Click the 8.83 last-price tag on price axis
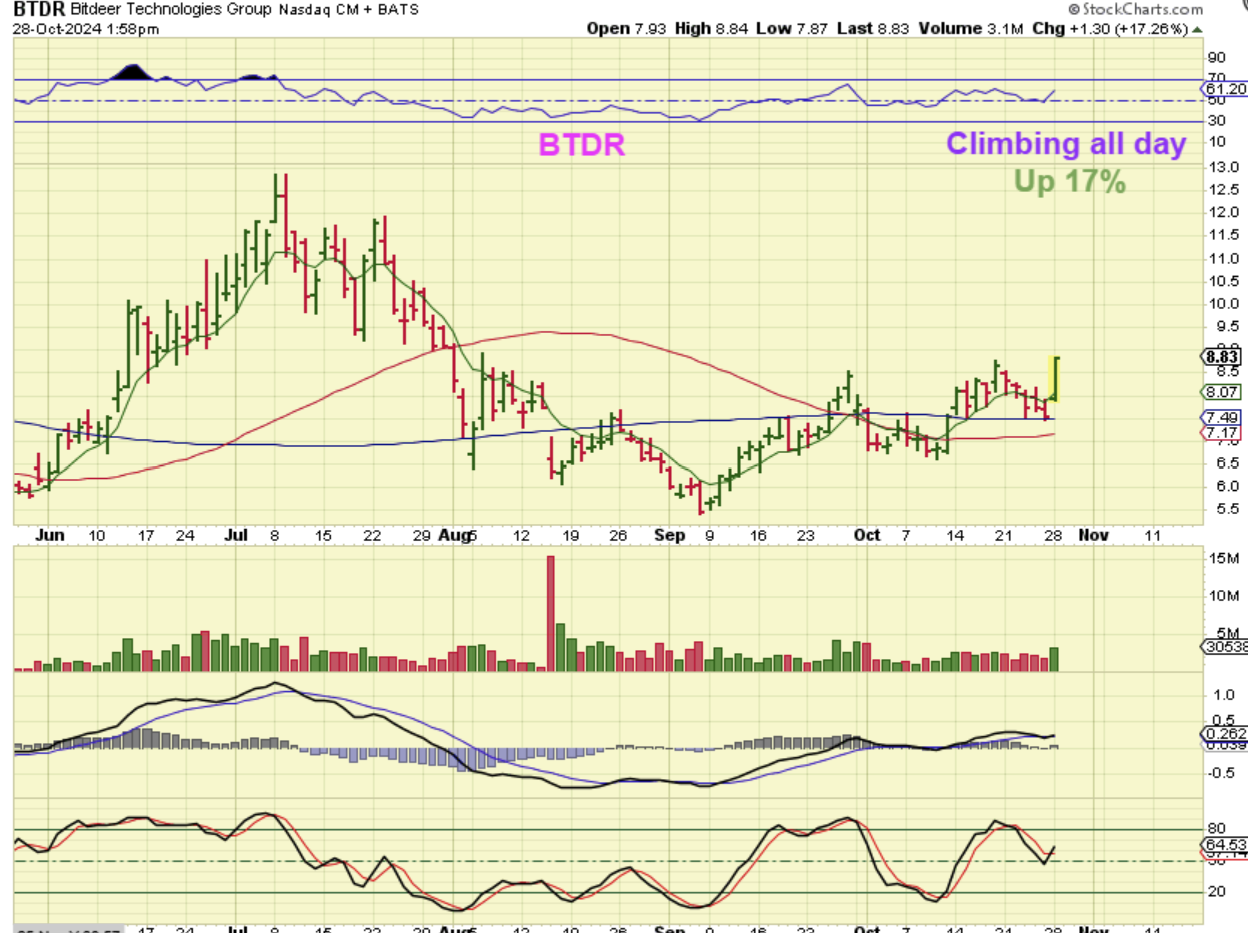The width and height of the screenshot is (1248, 933). 1220,356
